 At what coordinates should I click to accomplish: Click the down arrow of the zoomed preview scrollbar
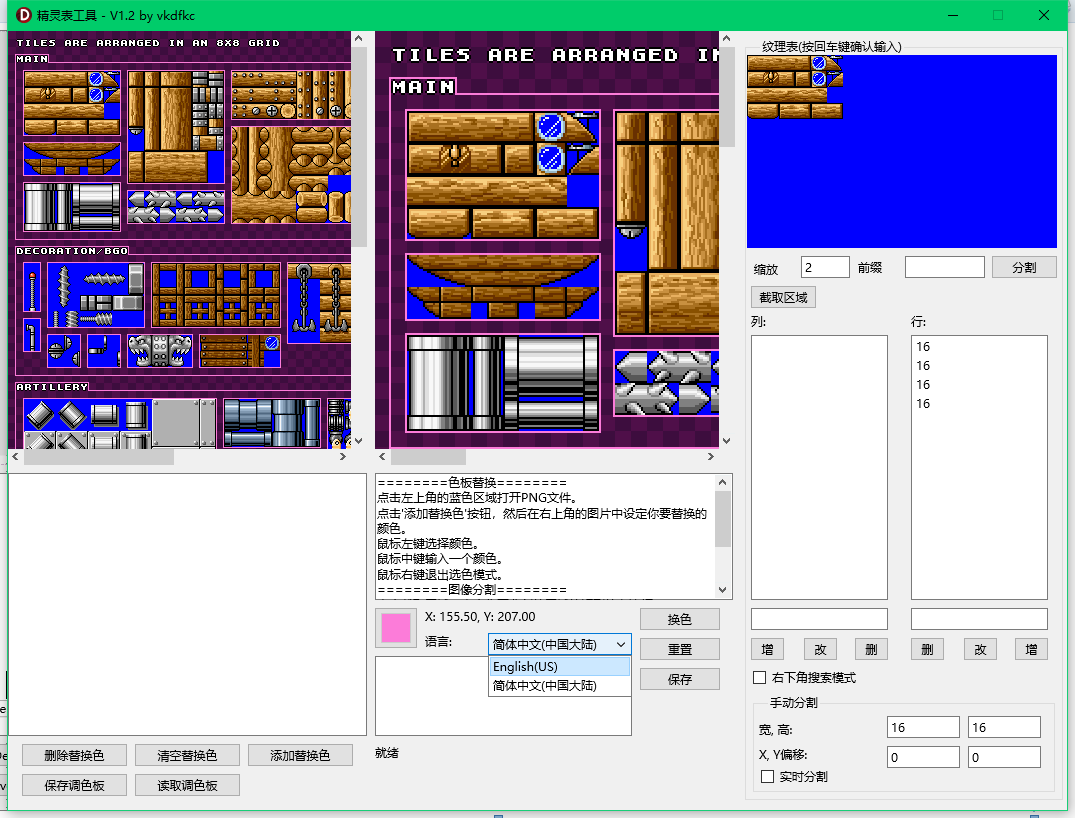727,441
